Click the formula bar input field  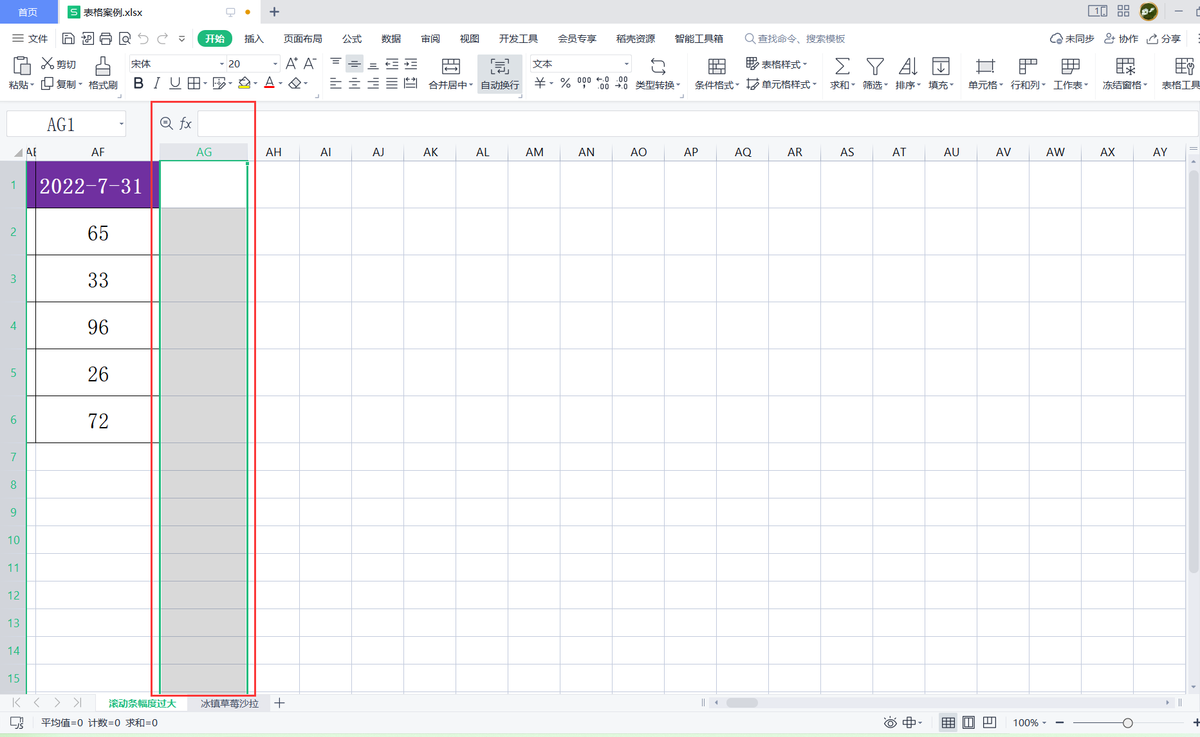696,124
